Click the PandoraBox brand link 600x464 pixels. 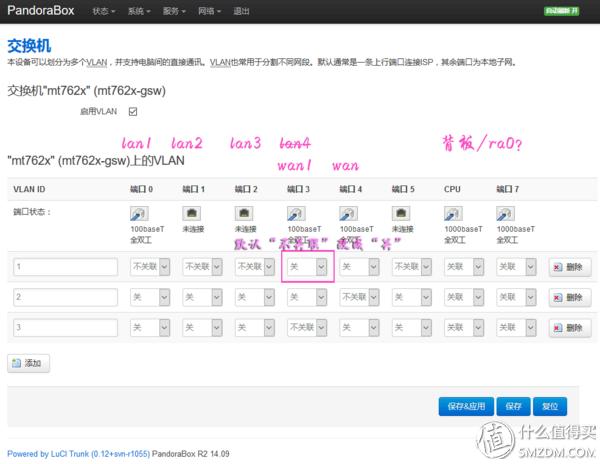tap(41, 10)
